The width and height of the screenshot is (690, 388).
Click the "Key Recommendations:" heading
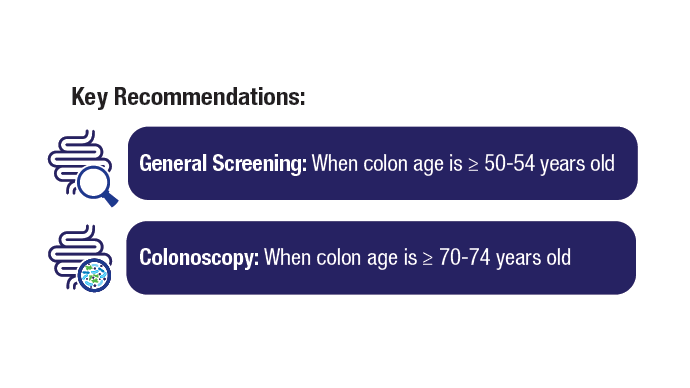(188, 97)
